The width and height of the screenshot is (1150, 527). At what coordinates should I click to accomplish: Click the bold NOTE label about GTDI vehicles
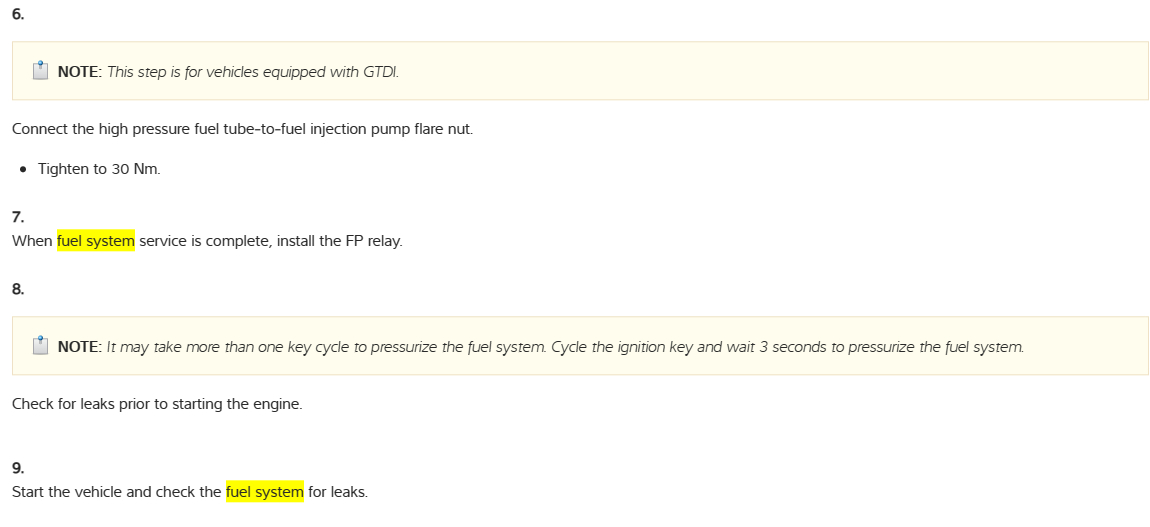tap(80, 72)
